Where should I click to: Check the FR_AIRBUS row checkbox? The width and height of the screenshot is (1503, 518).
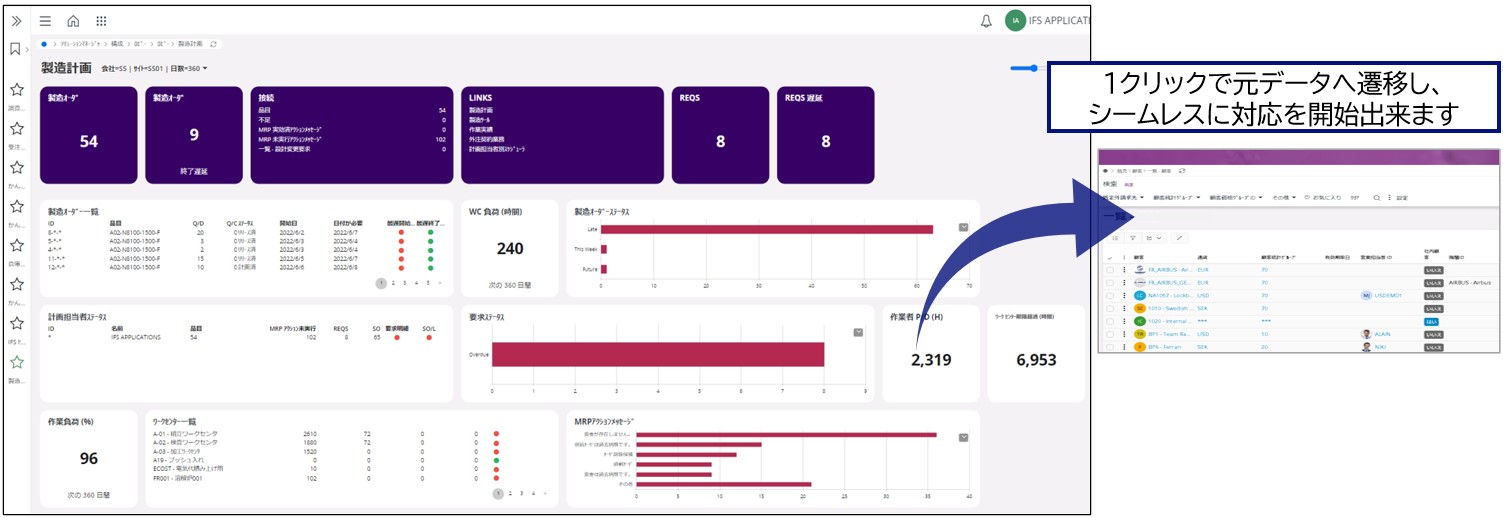[x=1110, y=270]
